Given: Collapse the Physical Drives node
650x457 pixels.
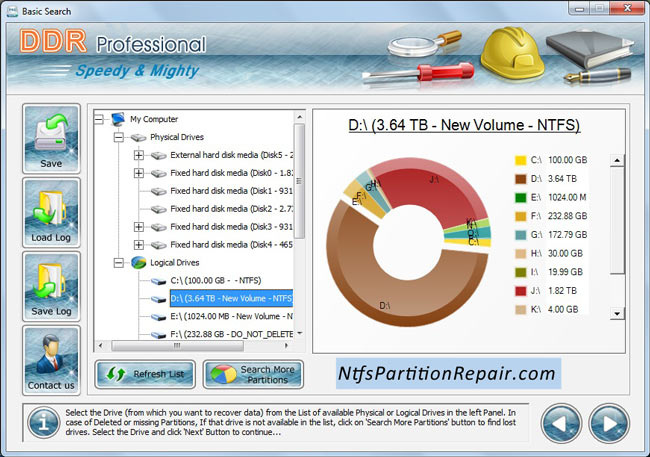Looking at the screenshot, I should coord(119,137).
